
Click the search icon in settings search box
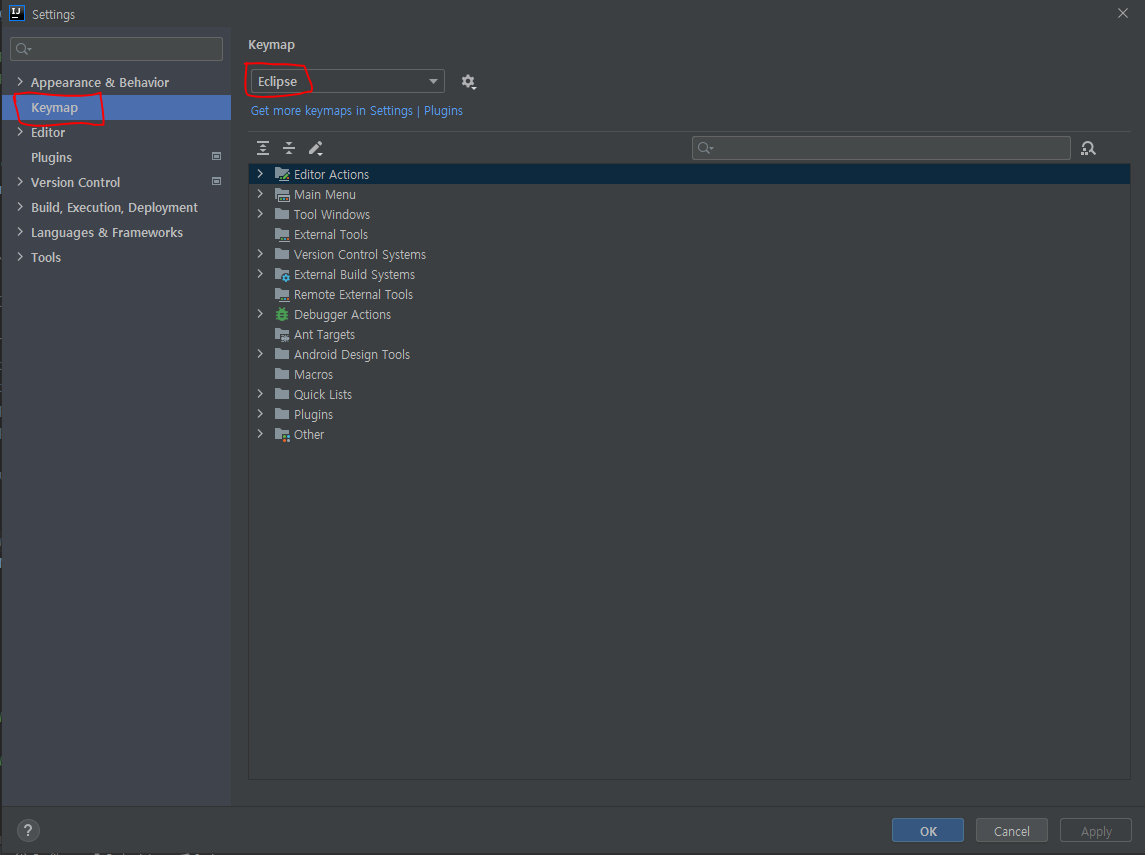pos(23,49)
